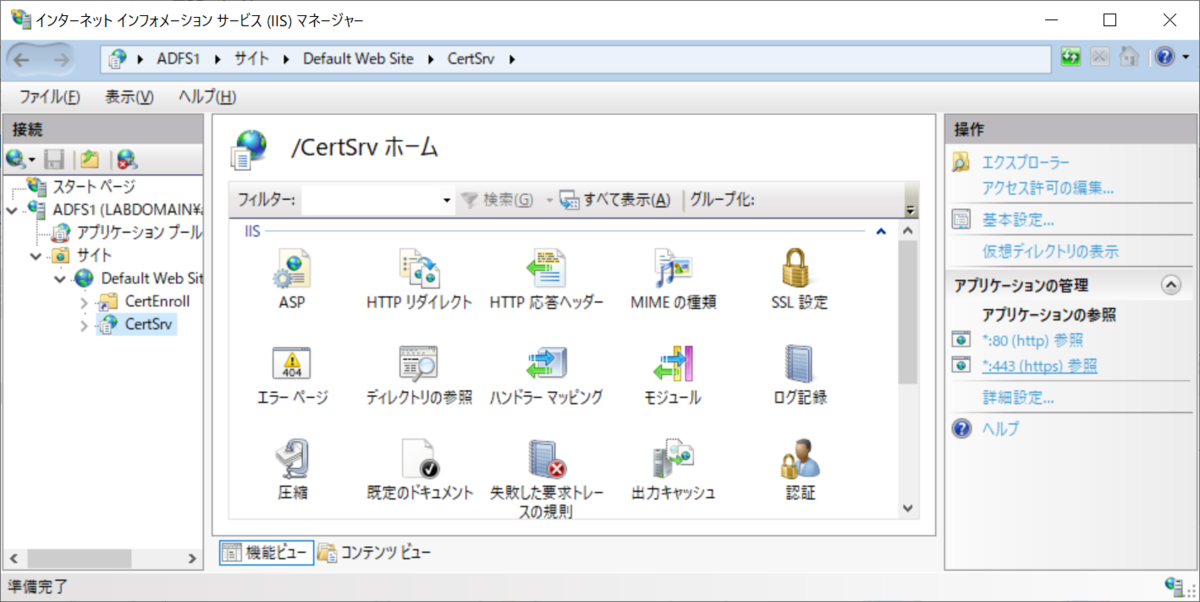This screenshot has height=602, width=1200.
Task: Click the save icon in connections toolbar
Action: pyautogui.click(x=56, y=159)
